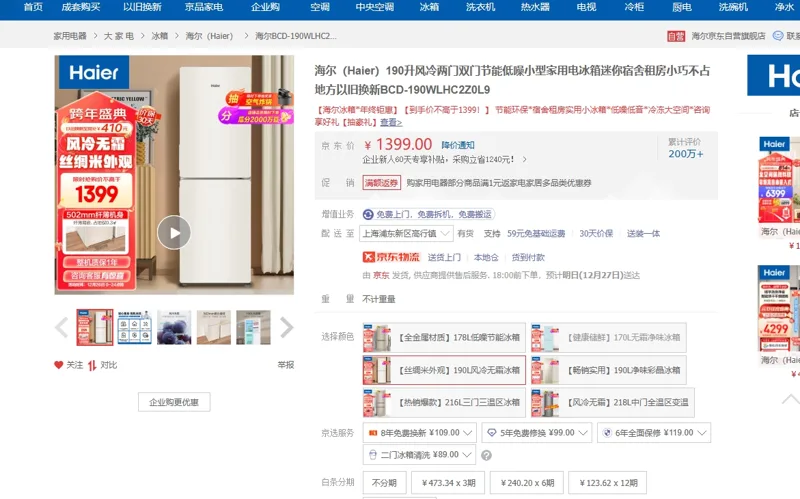Select fourth product thumbnail
The image size is (800, 499).
pyautogui.click(x=214, y=327)
